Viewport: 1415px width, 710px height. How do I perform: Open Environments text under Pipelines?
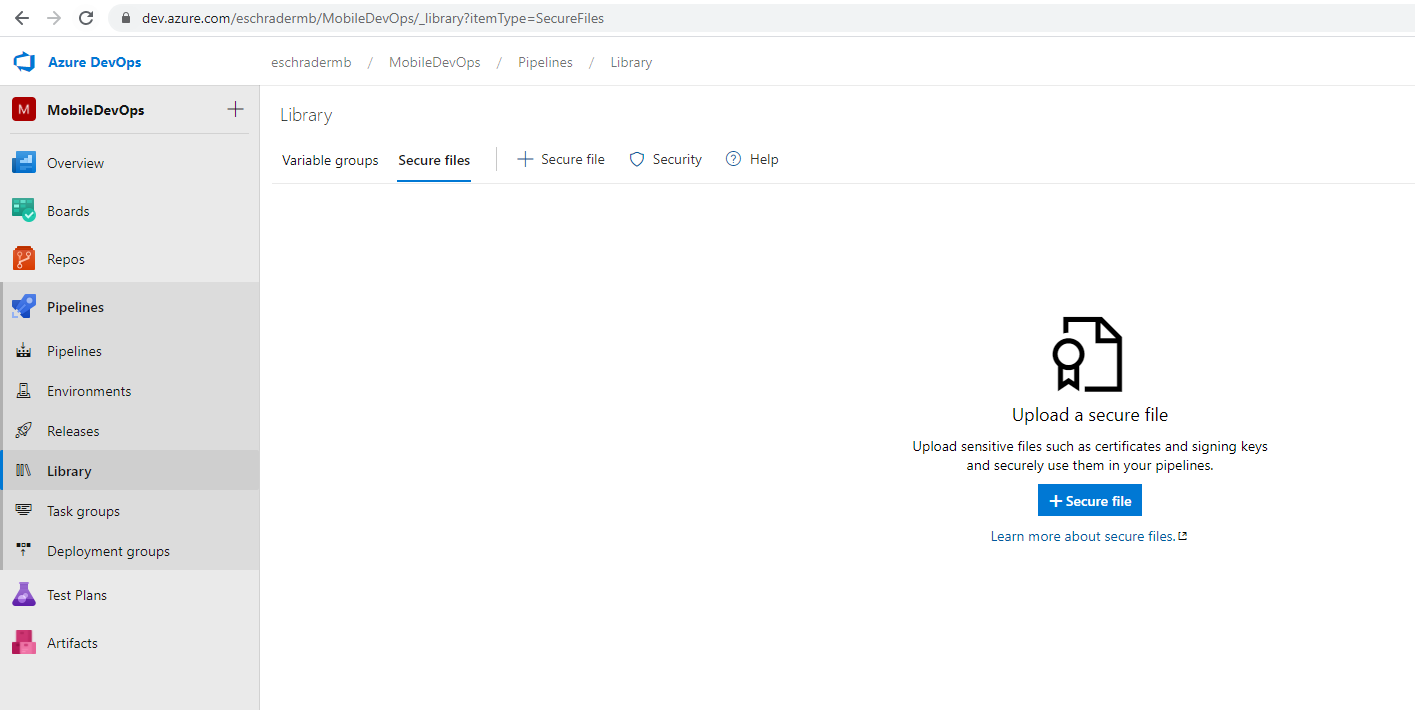[x=89, y=391]
